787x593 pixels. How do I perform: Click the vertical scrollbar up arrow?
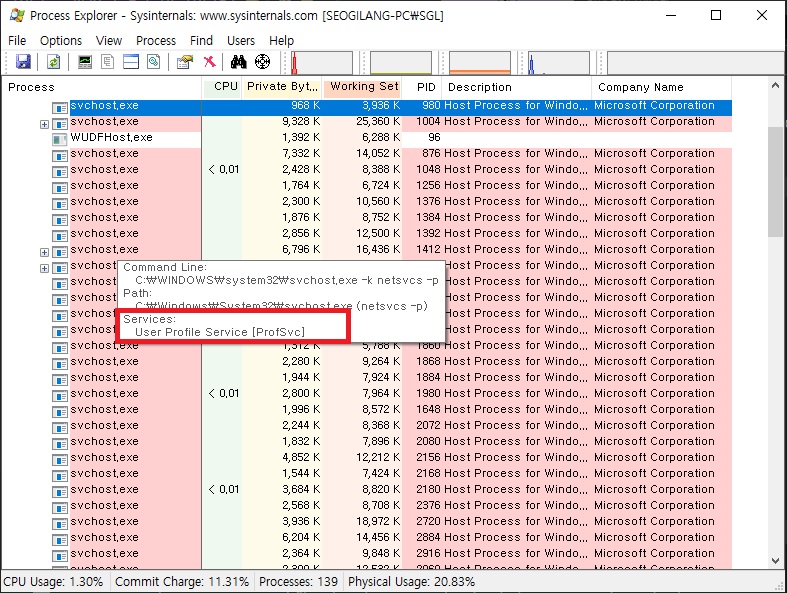tap(775, 86)
